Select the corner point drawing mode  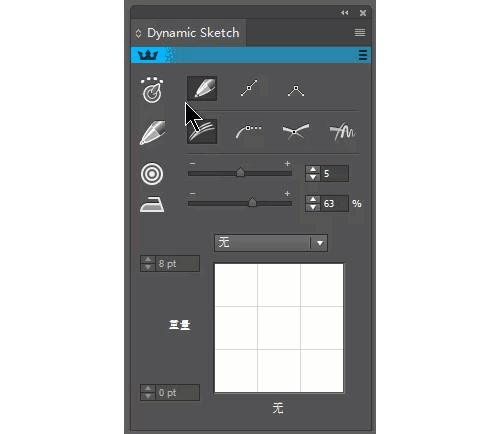pyautogui.click(x=296, y=91)
